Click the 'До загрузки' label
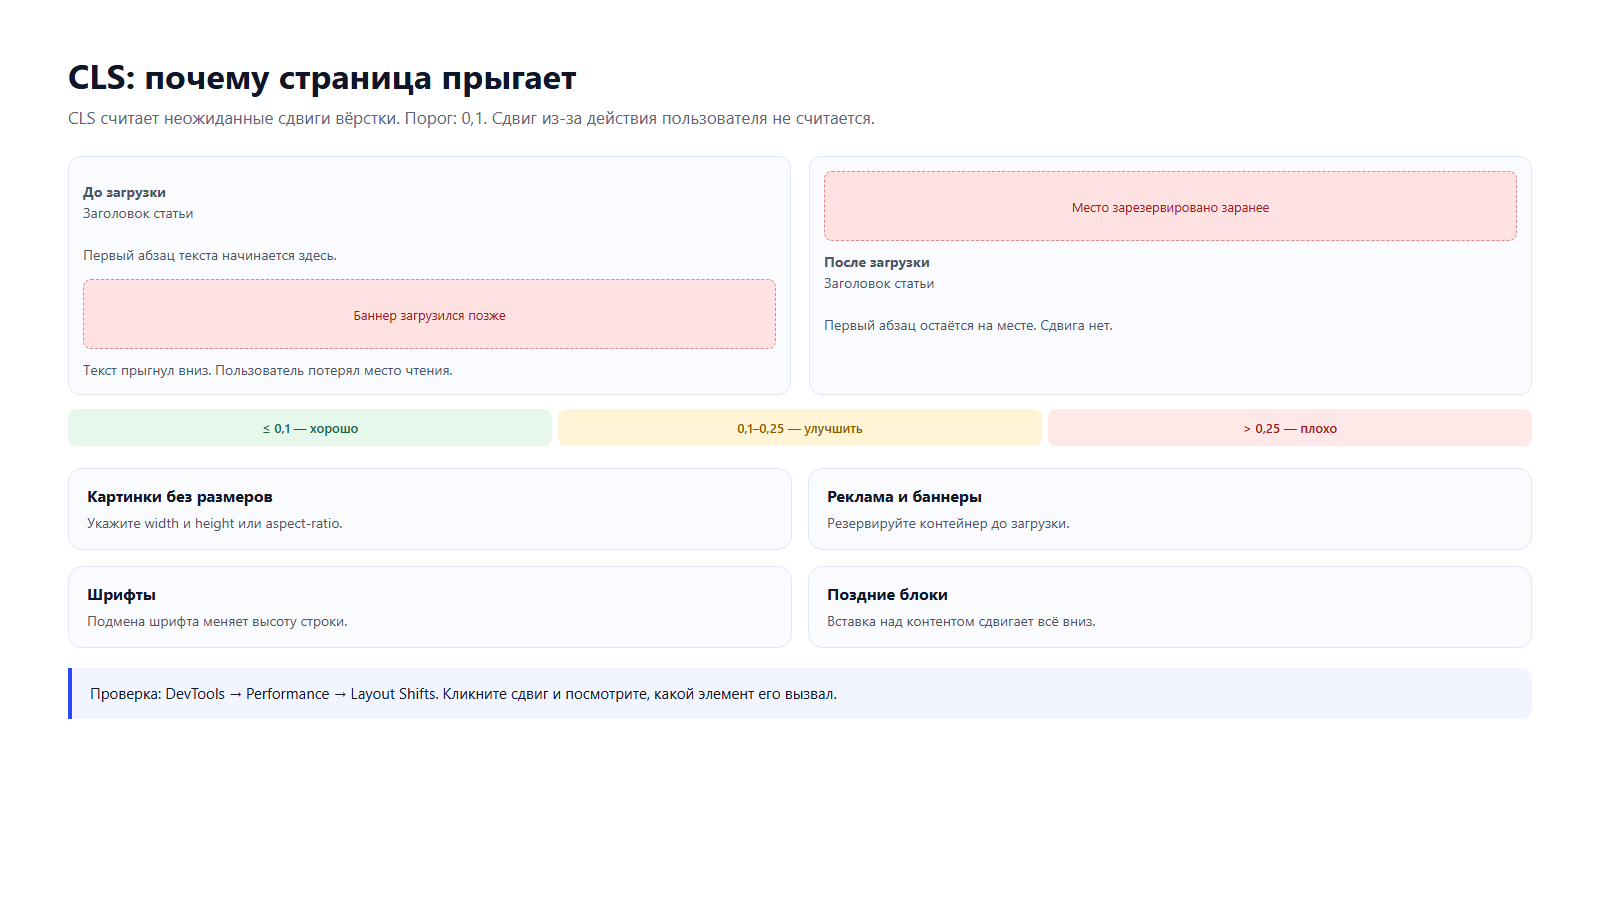This screenshot has height=900, width=1600. click(124, 192)
